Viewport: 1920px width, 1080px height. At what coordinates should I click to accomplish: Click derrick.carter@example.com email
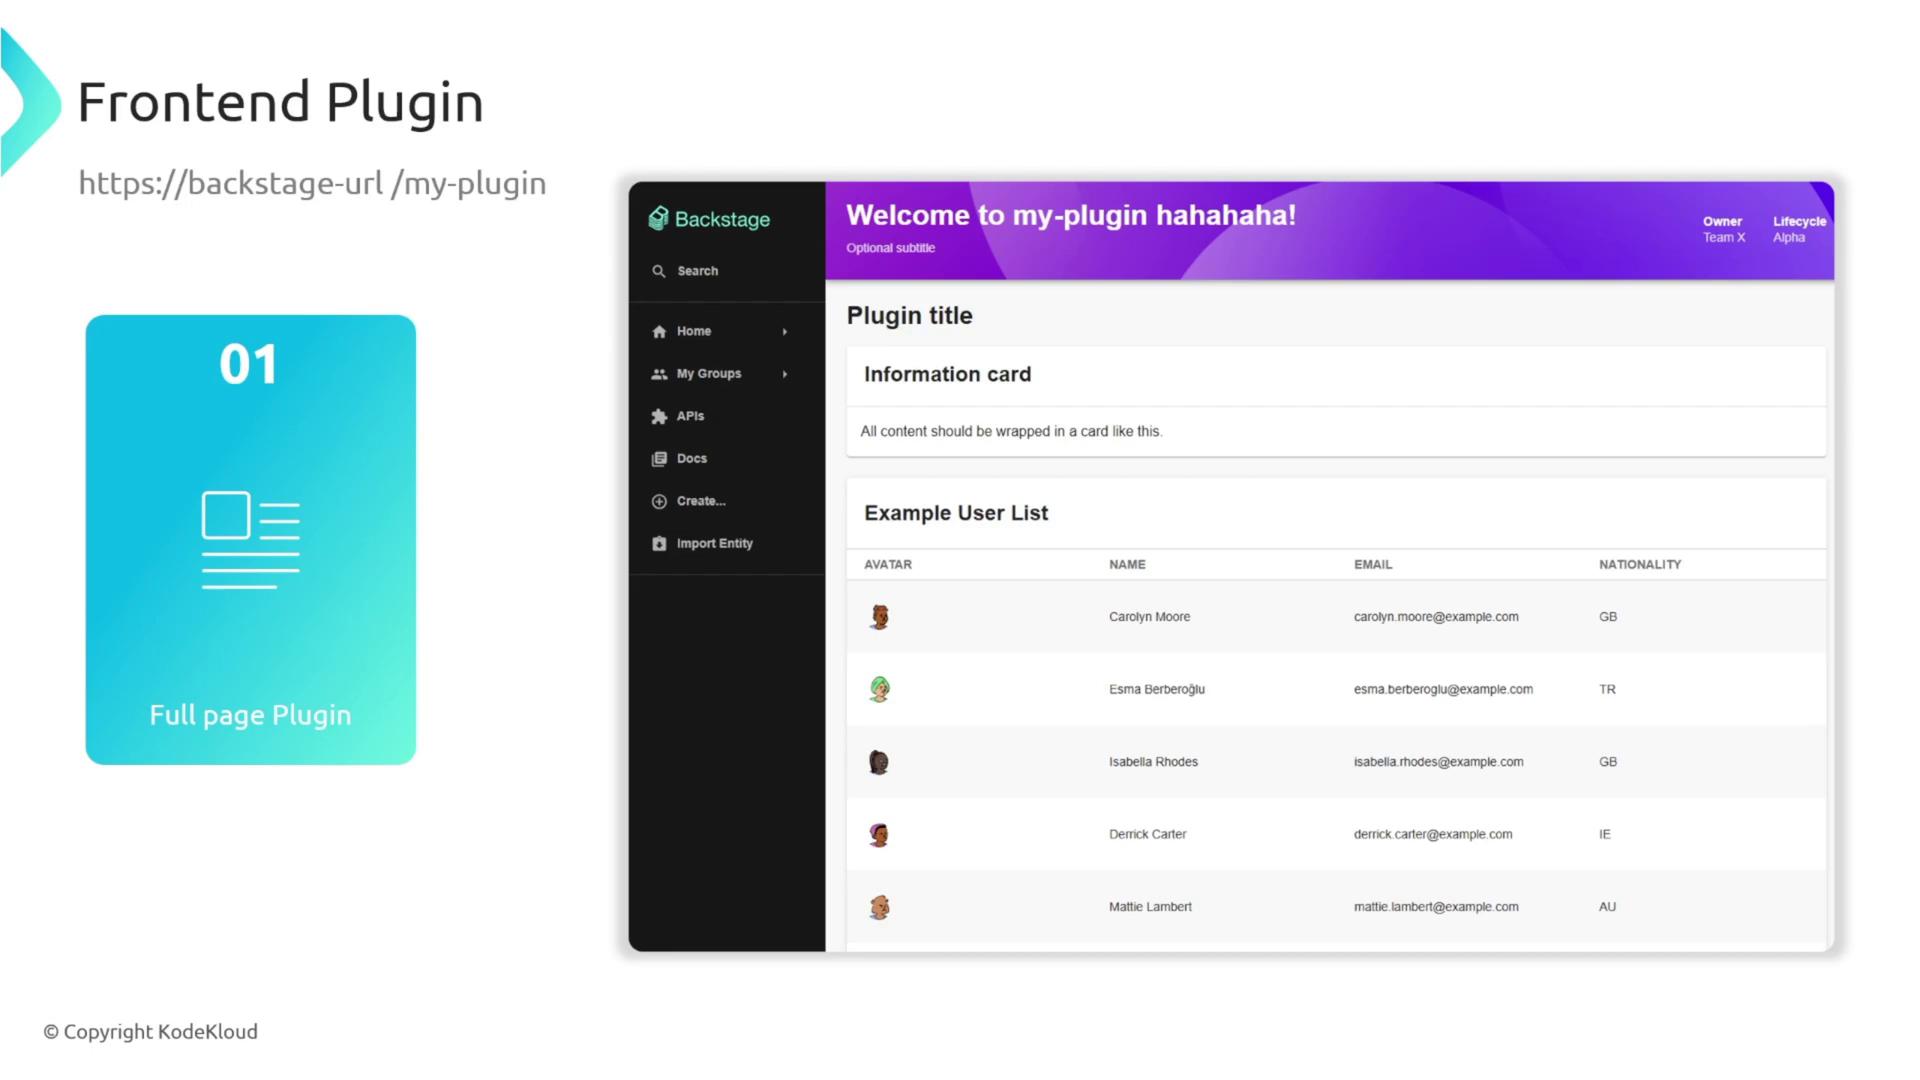pos(1433,834)
